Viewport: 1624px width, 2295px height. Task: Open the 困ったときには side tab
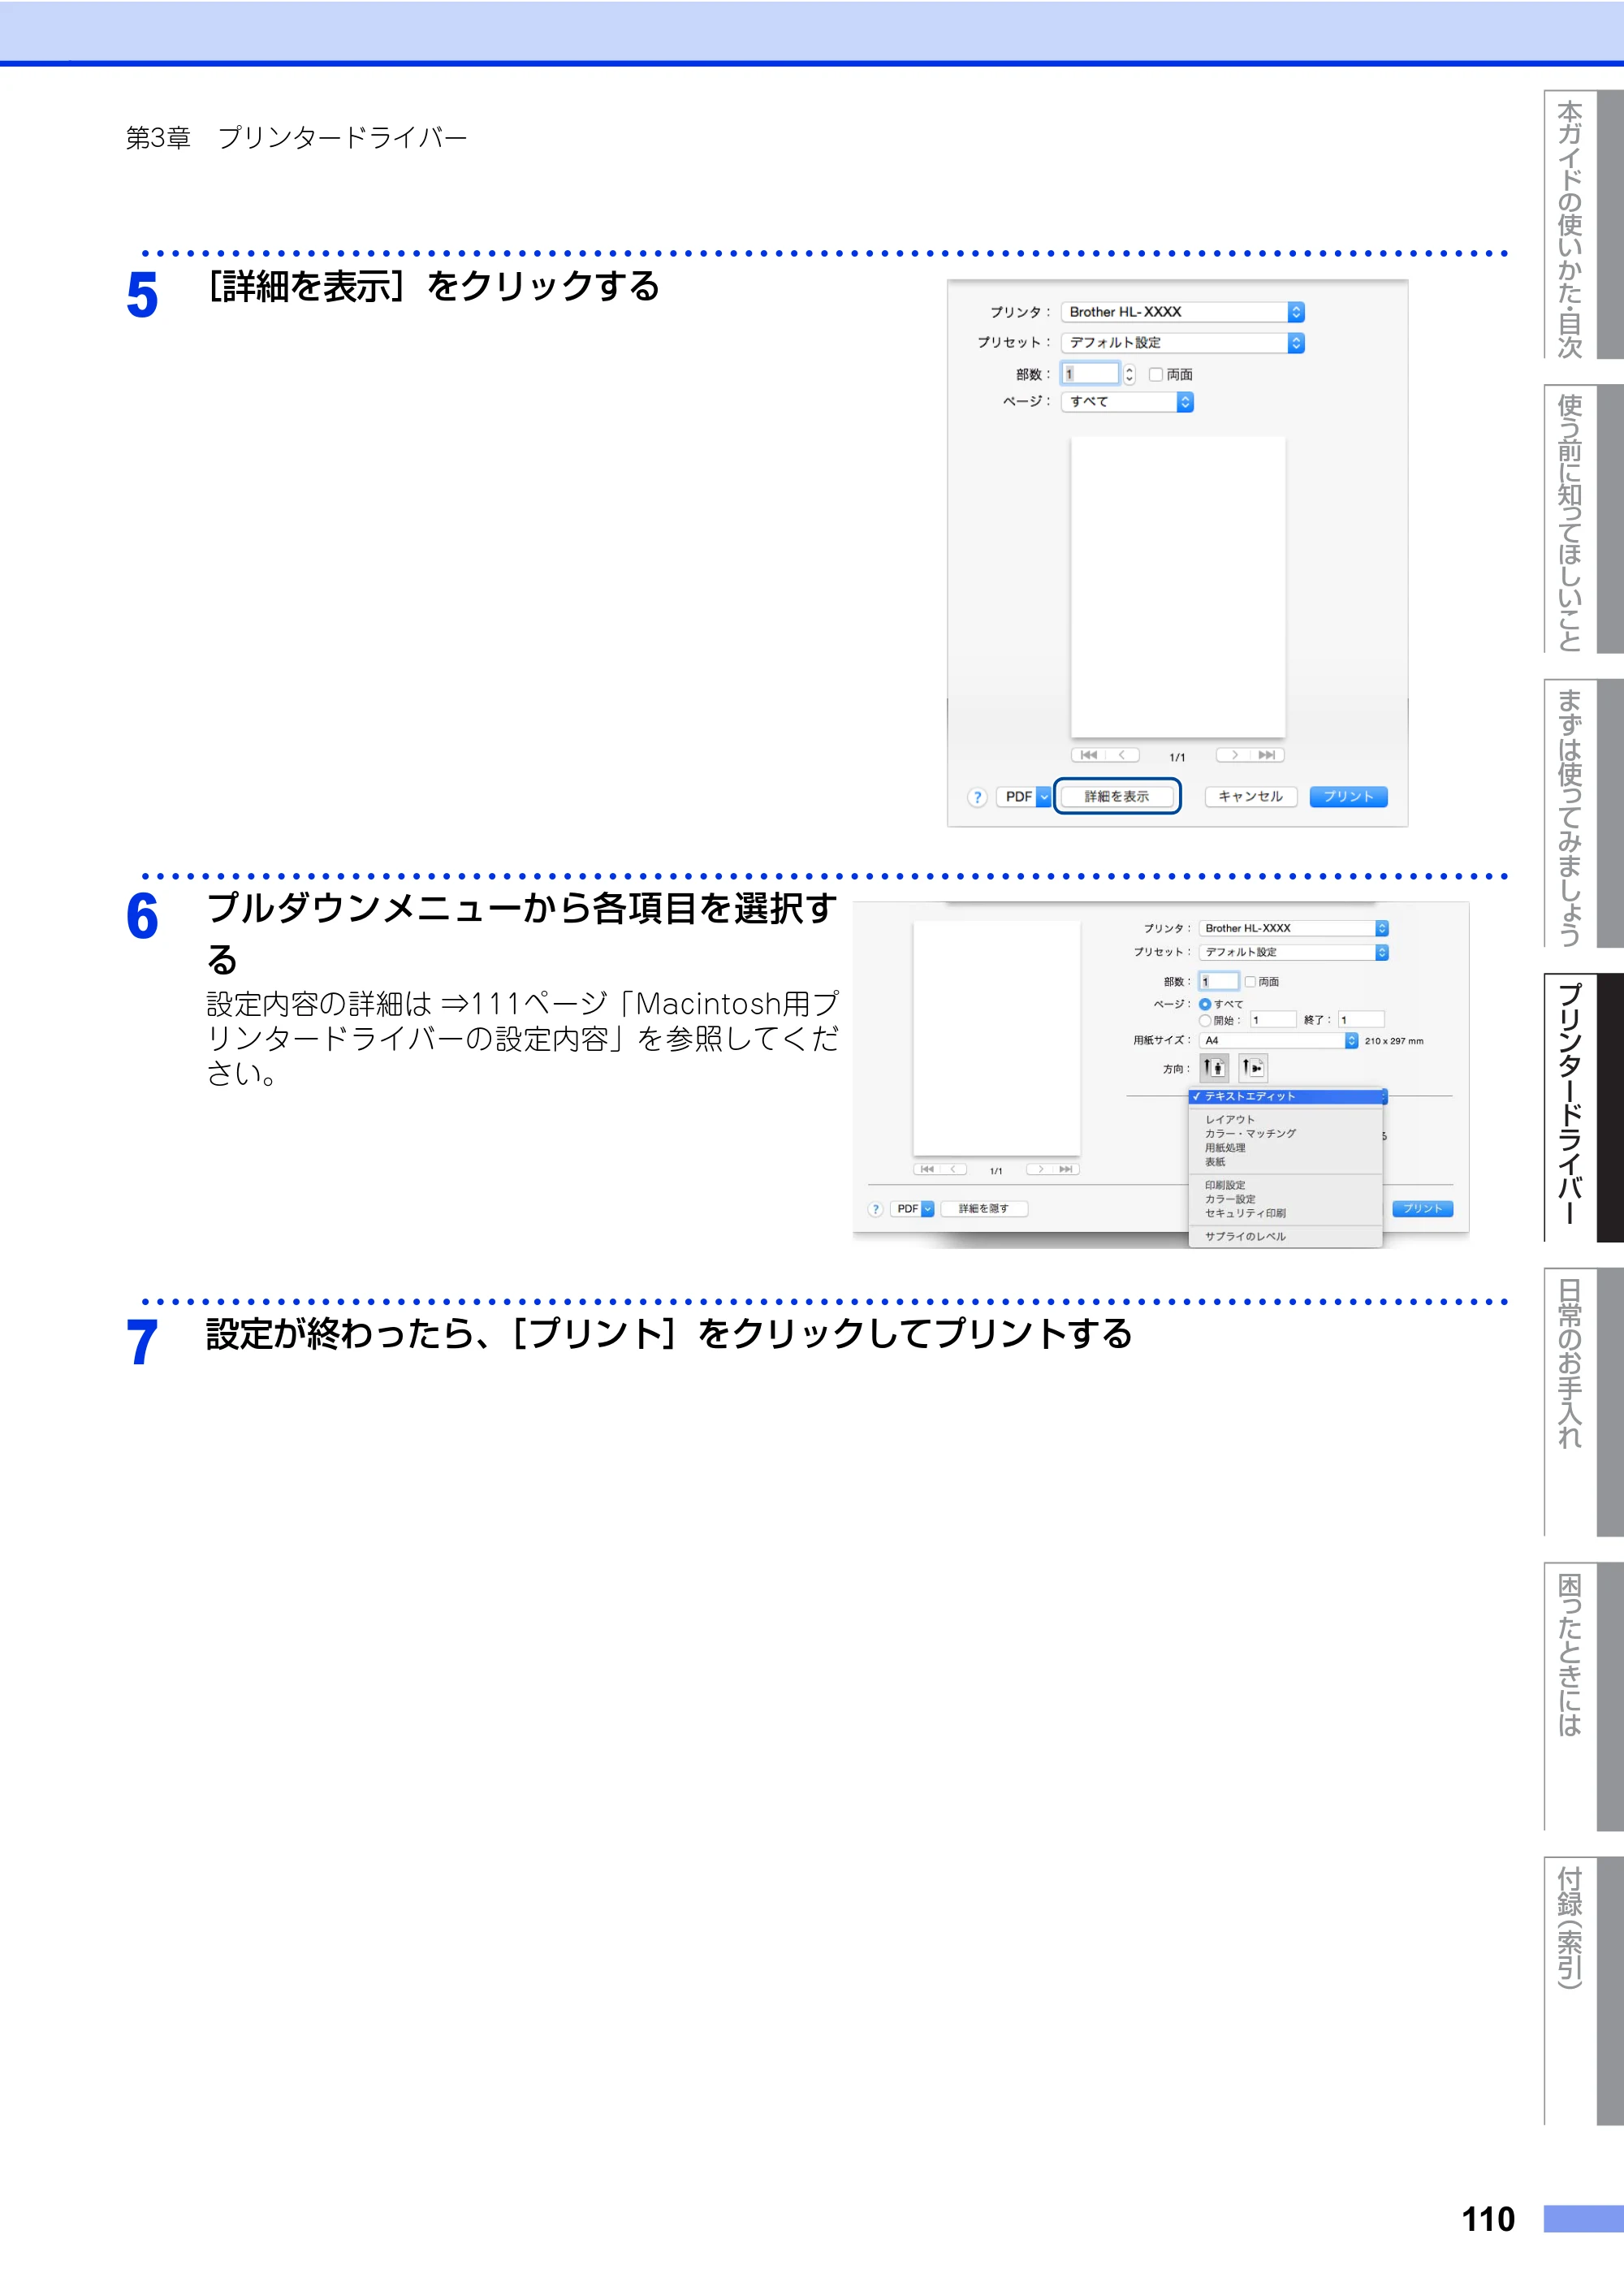coord(1583,1696)
